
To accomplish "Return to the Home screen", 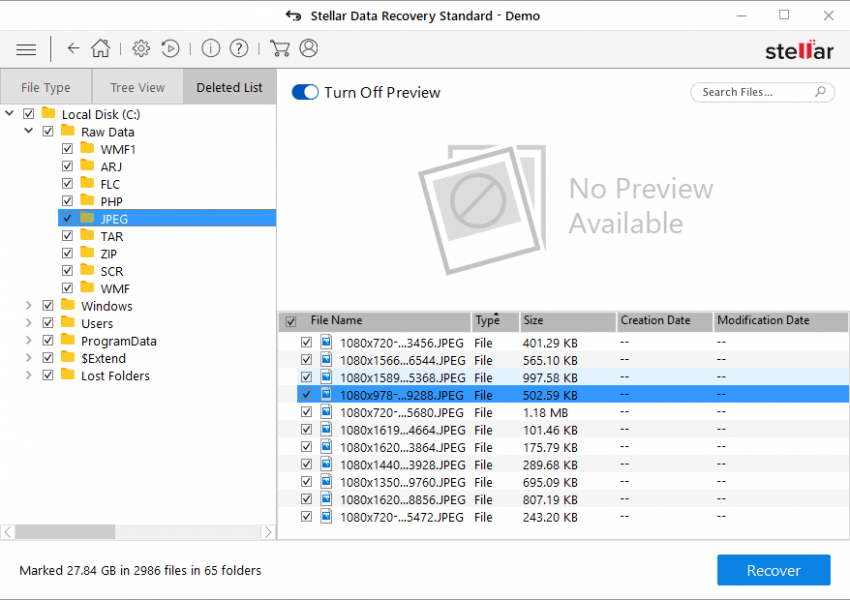I will [x=100, y=48].
